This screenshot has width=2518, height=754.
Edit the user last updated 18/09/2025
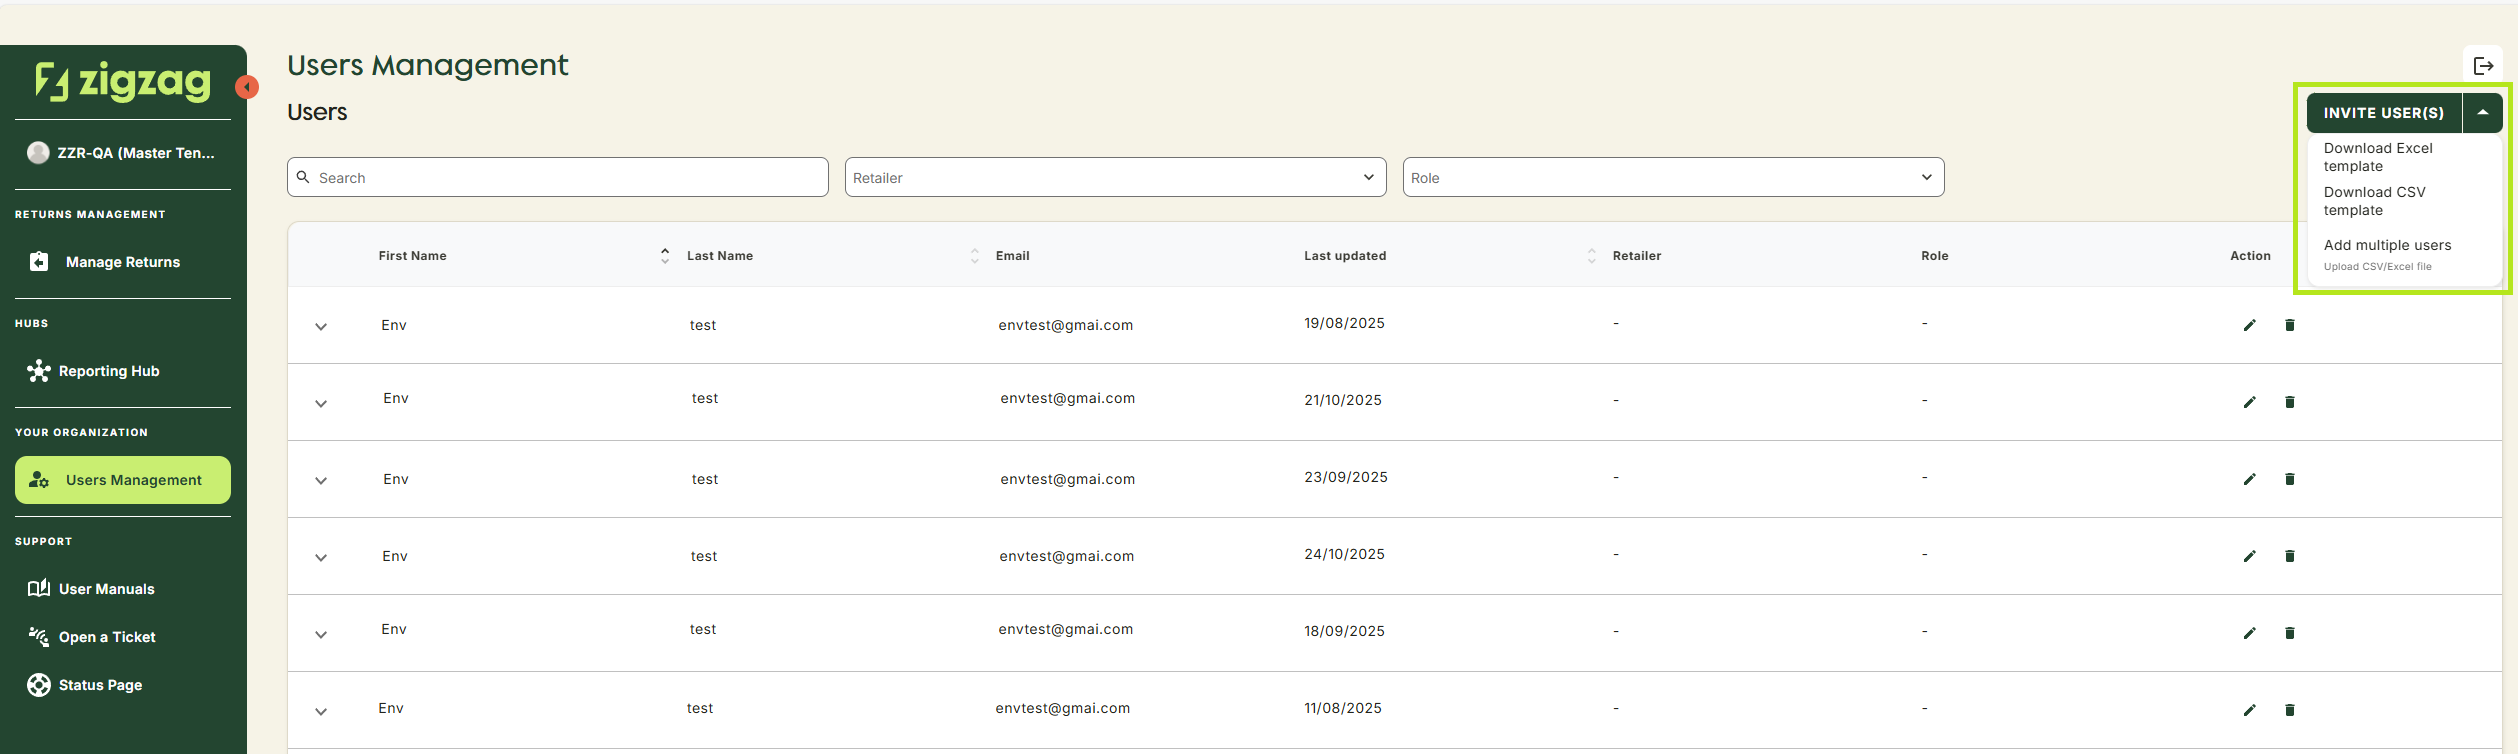point(2249,633)
